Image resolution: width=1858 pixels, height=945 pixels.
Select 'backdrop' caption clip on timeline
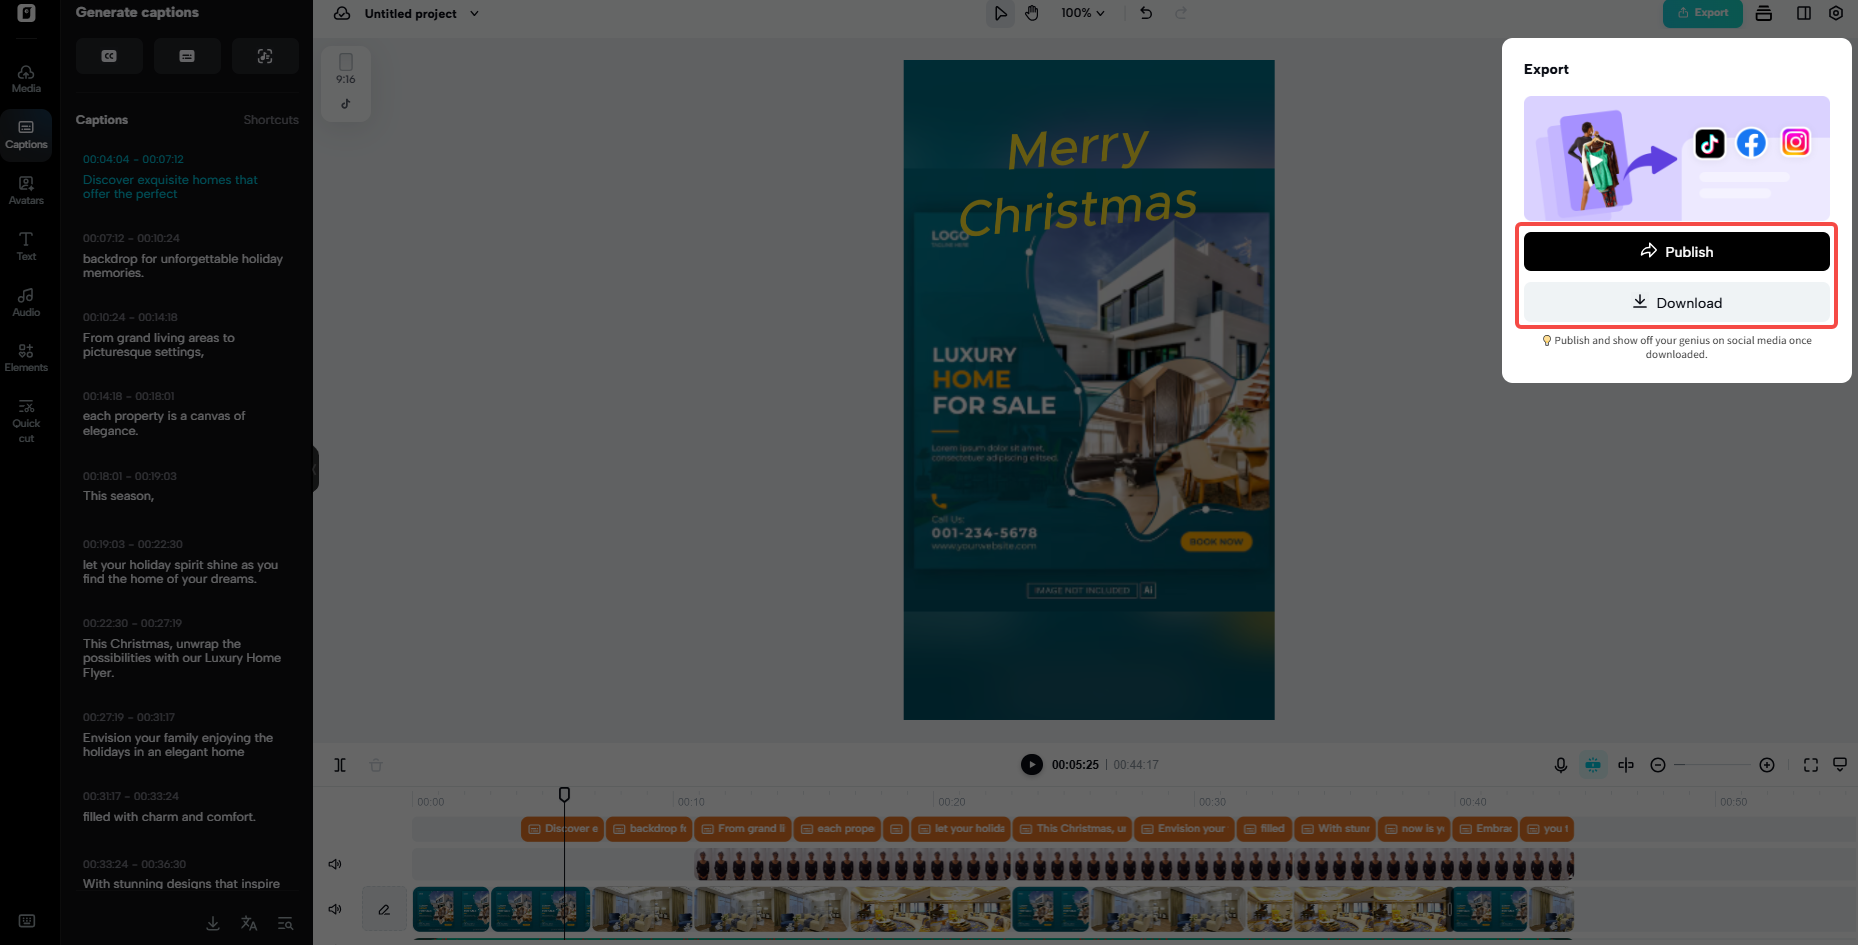pos(649,829)
